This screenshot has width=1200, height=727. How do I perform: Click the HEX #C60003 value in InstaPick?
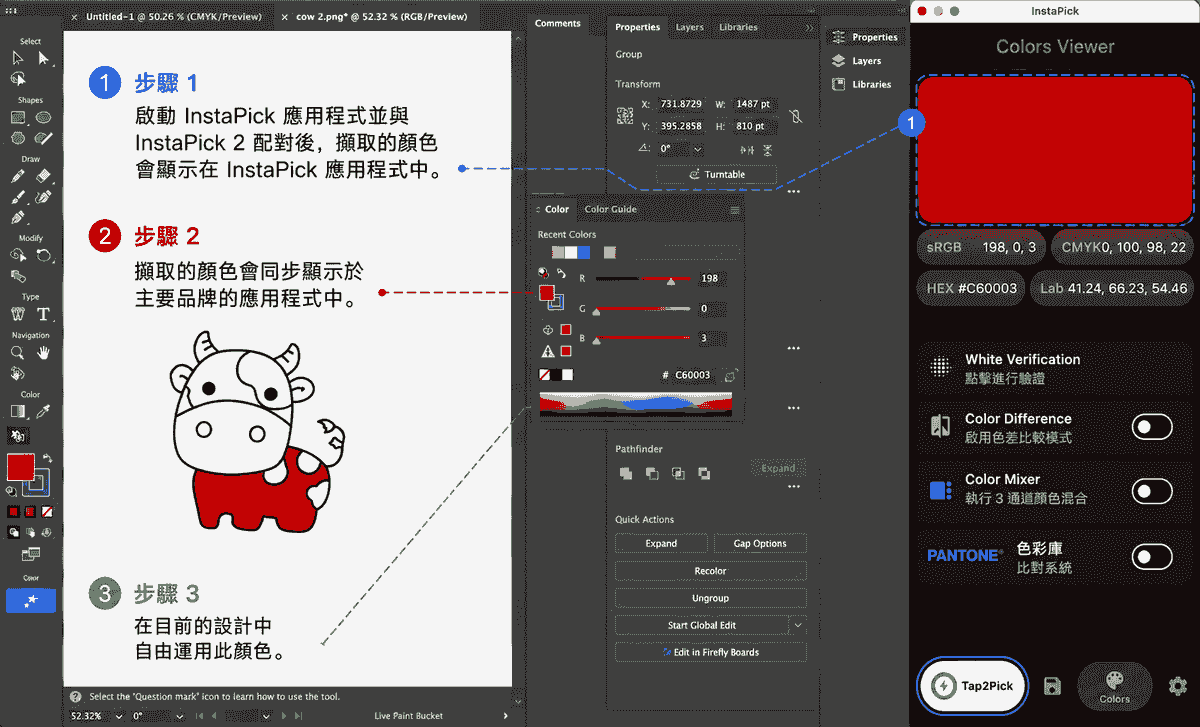coord(971,289)
